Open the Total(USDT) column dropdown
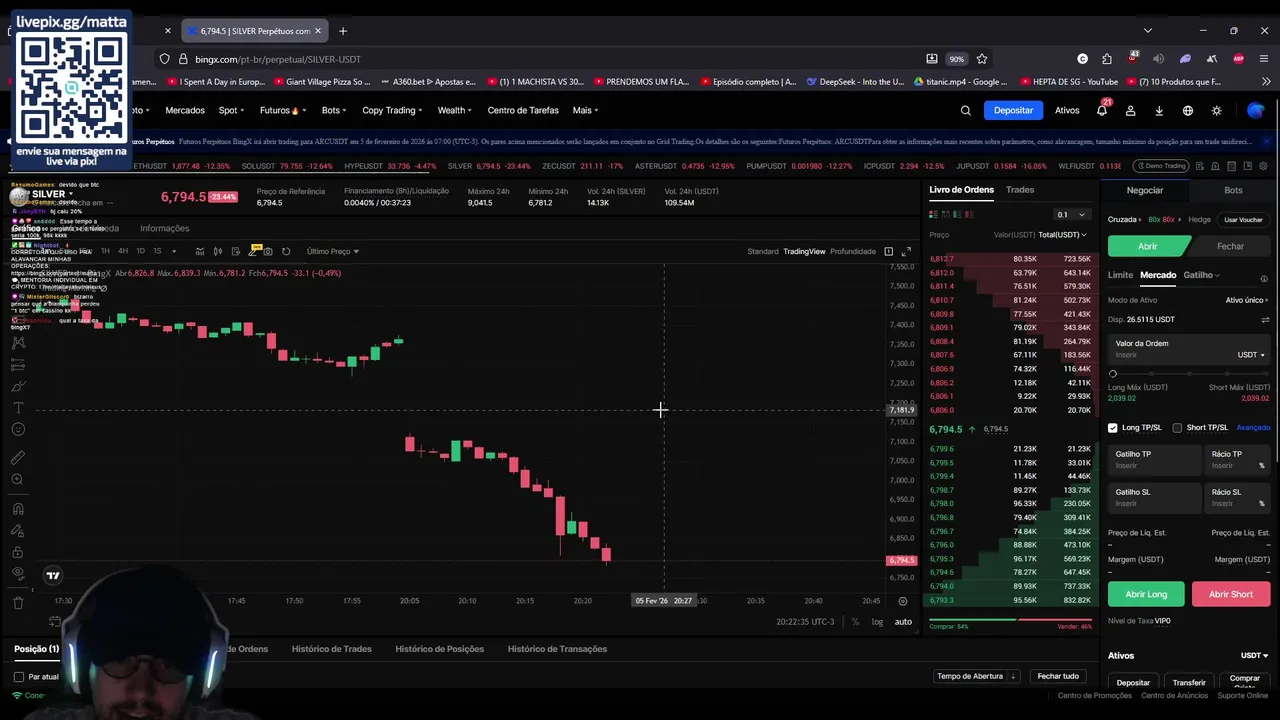 click(1062, 235)
